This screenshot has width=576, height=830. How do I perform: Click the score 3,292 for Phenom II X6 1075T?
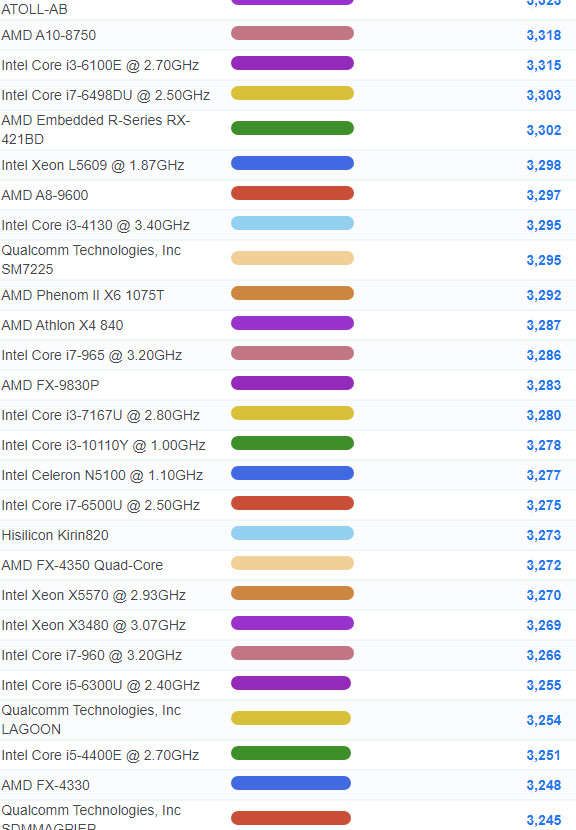(544, 295)
